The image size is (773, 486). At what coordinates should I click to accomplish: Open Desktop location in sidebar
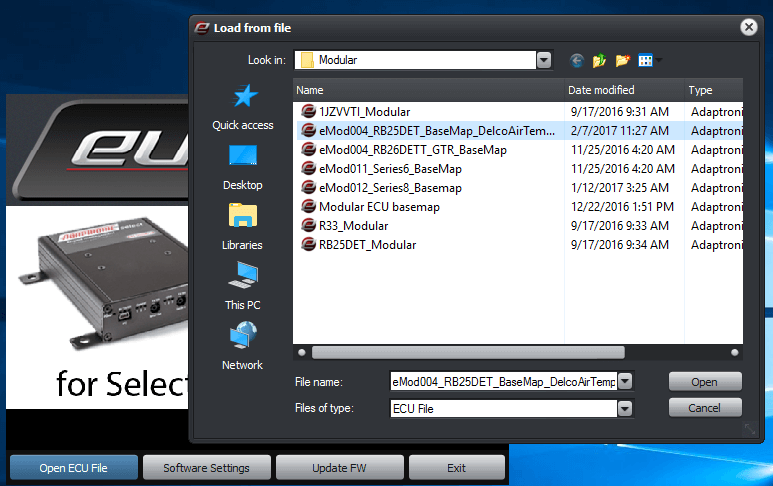coord(243,168)
